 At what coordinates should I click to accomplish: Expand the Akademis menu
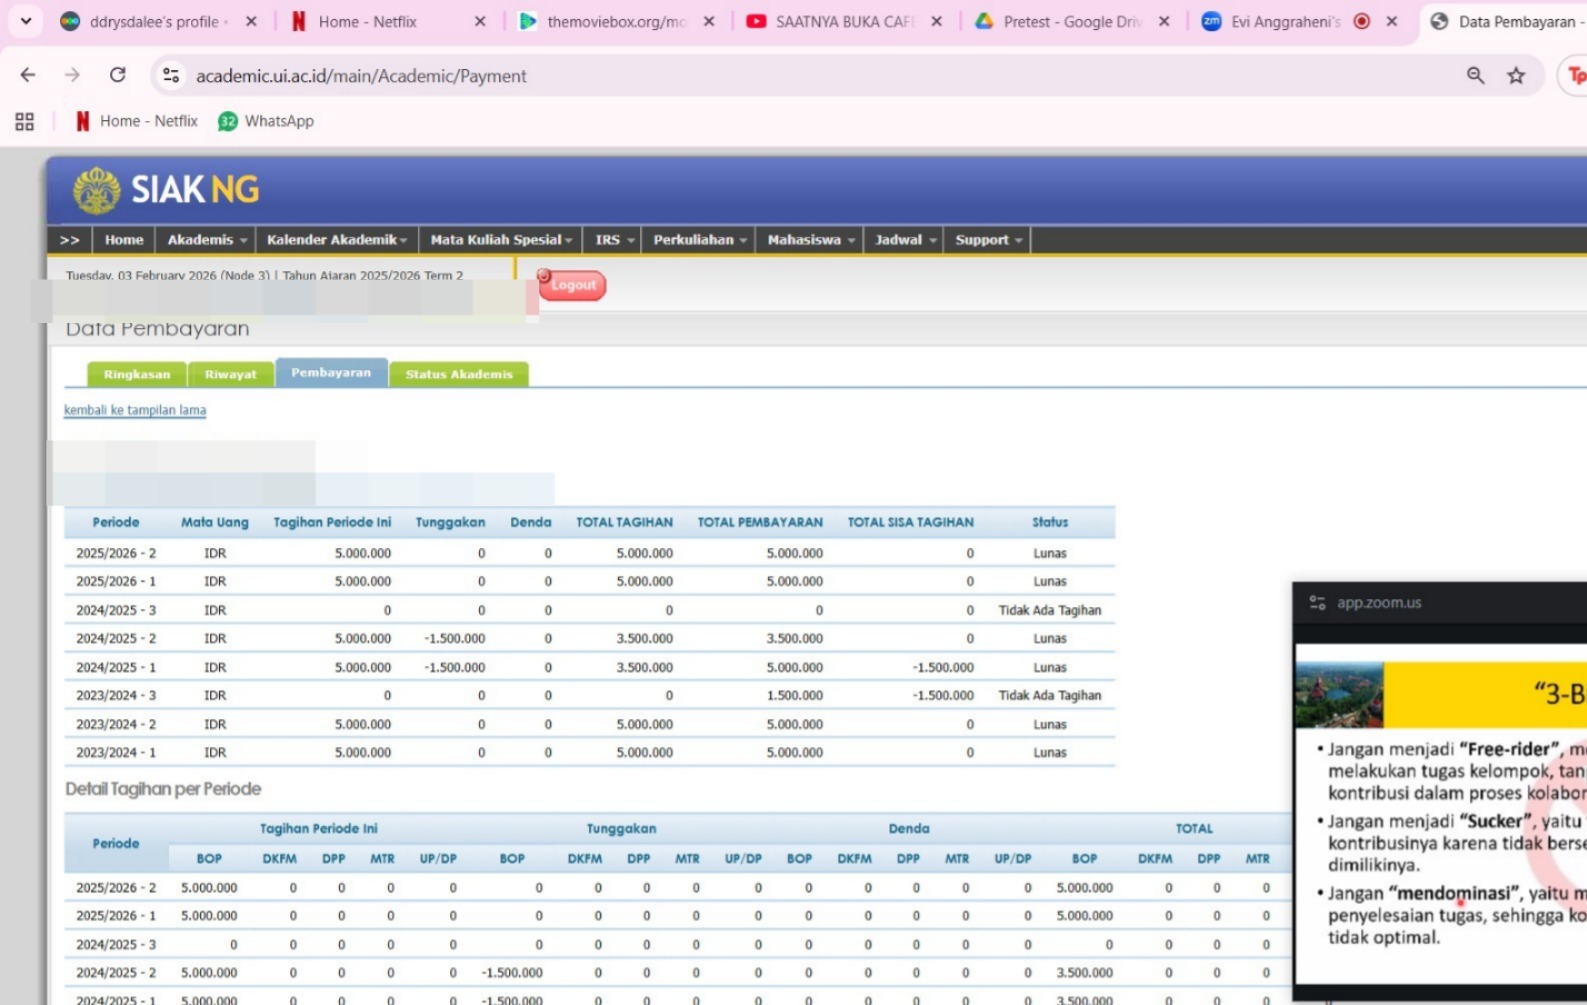coord(206,240)
